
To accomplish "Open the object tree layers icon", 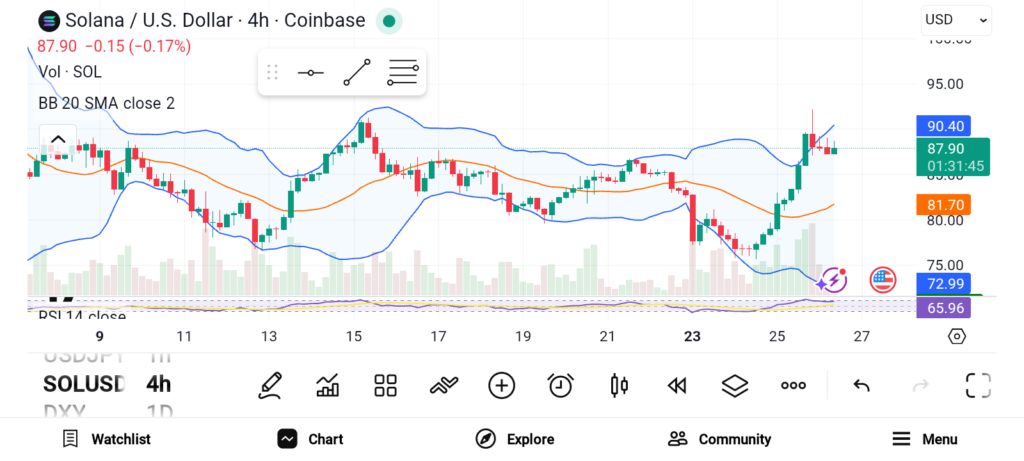I will pos(735,385).
